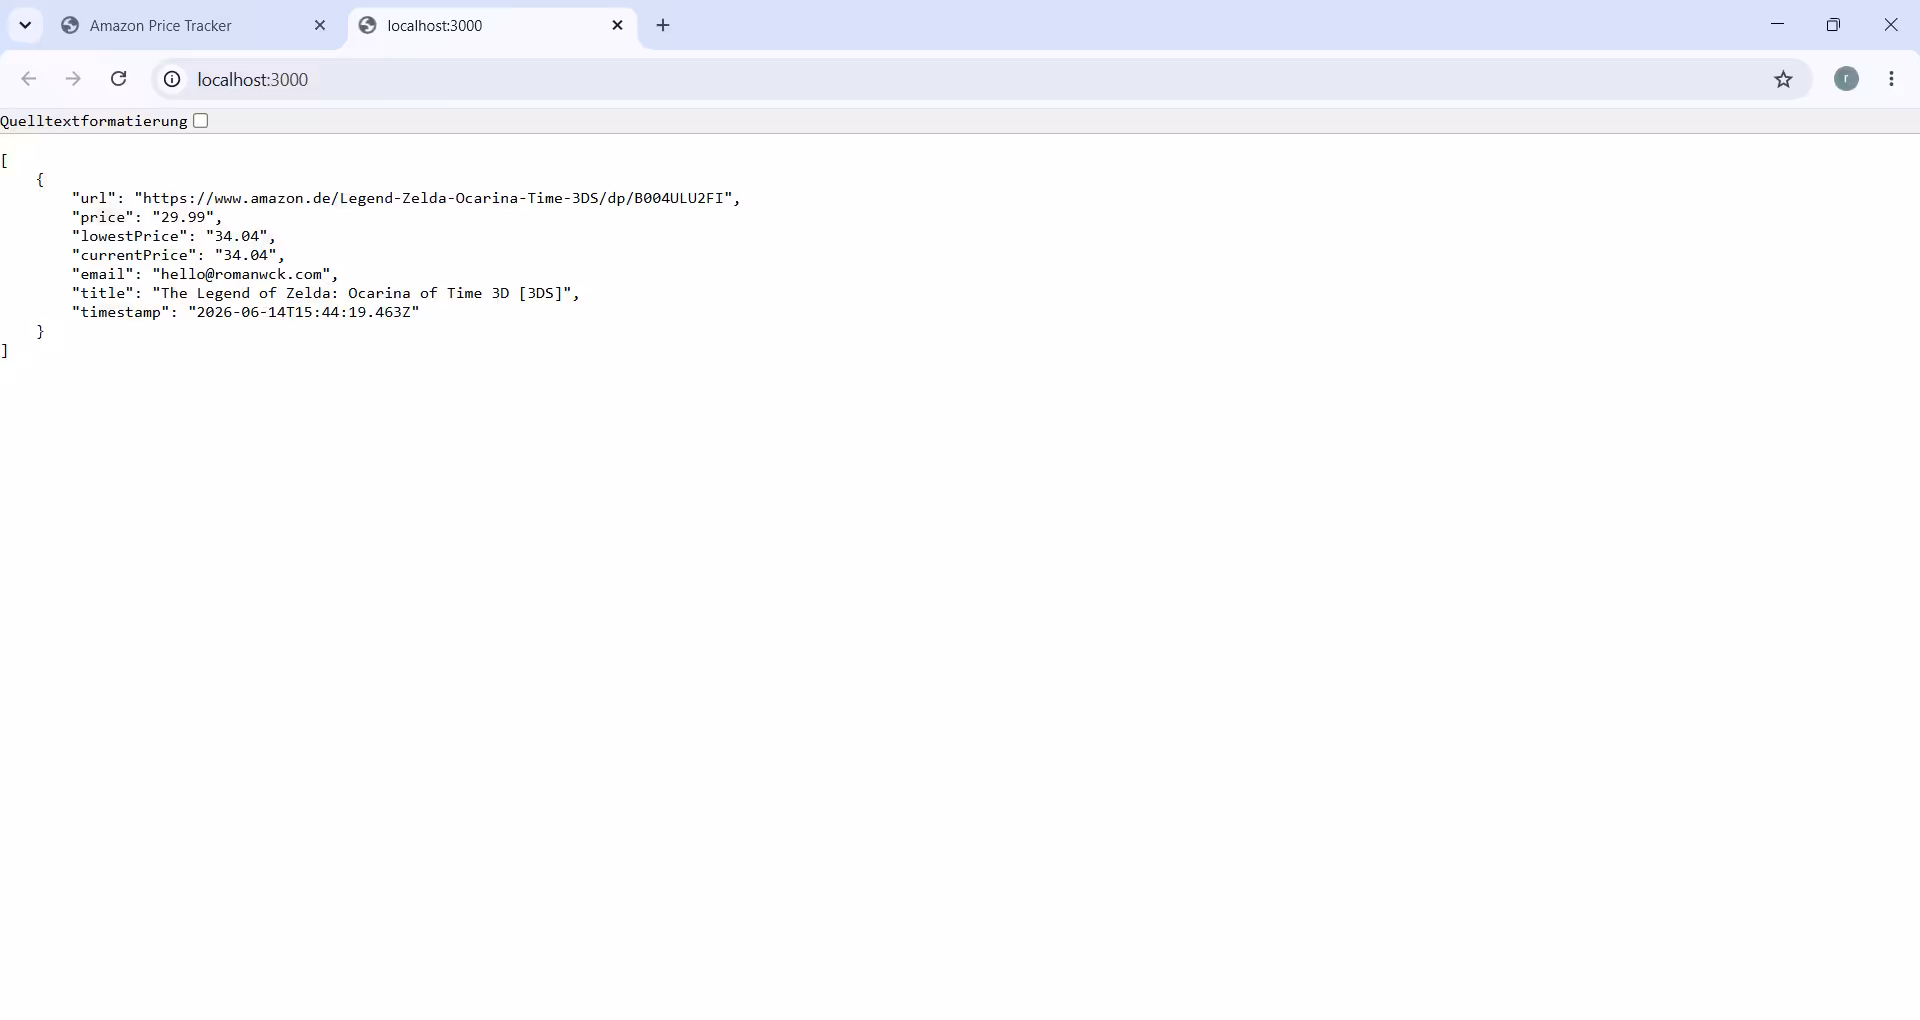Click the Amazon URL value in JSON
The height and width of the screenshot is (1020, 1920).
coord(433,198)
